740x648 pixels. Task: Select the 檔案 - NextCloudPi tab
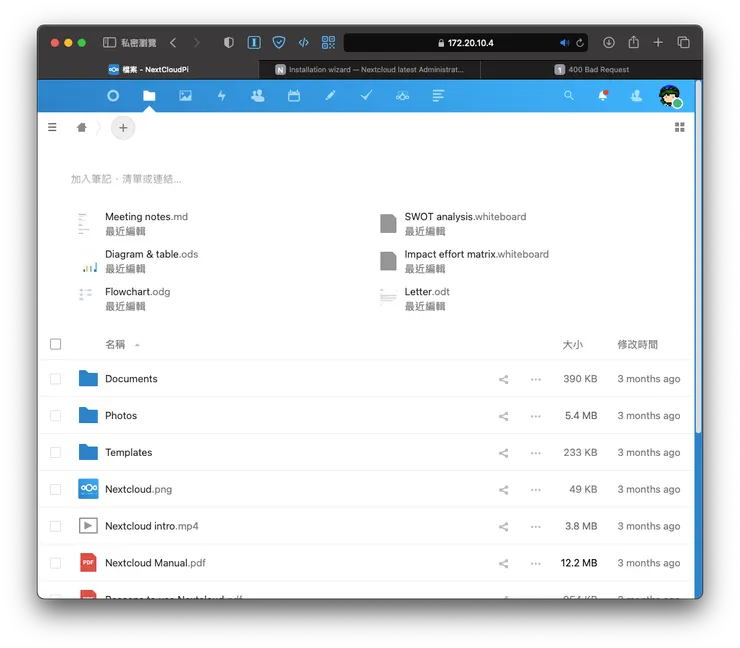(x=148, y=69)
